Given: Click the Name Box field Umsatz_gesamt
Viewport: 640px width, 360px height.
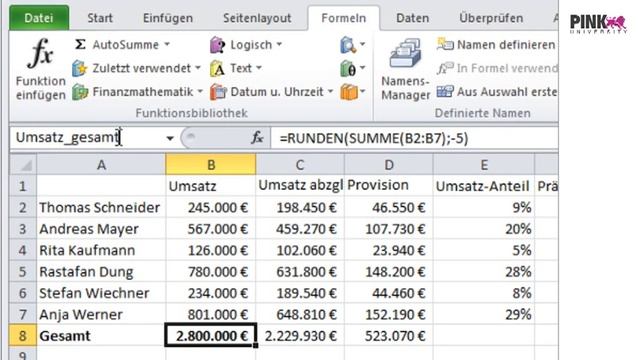Looking at the screenshot, I should (x=88, y=138).
